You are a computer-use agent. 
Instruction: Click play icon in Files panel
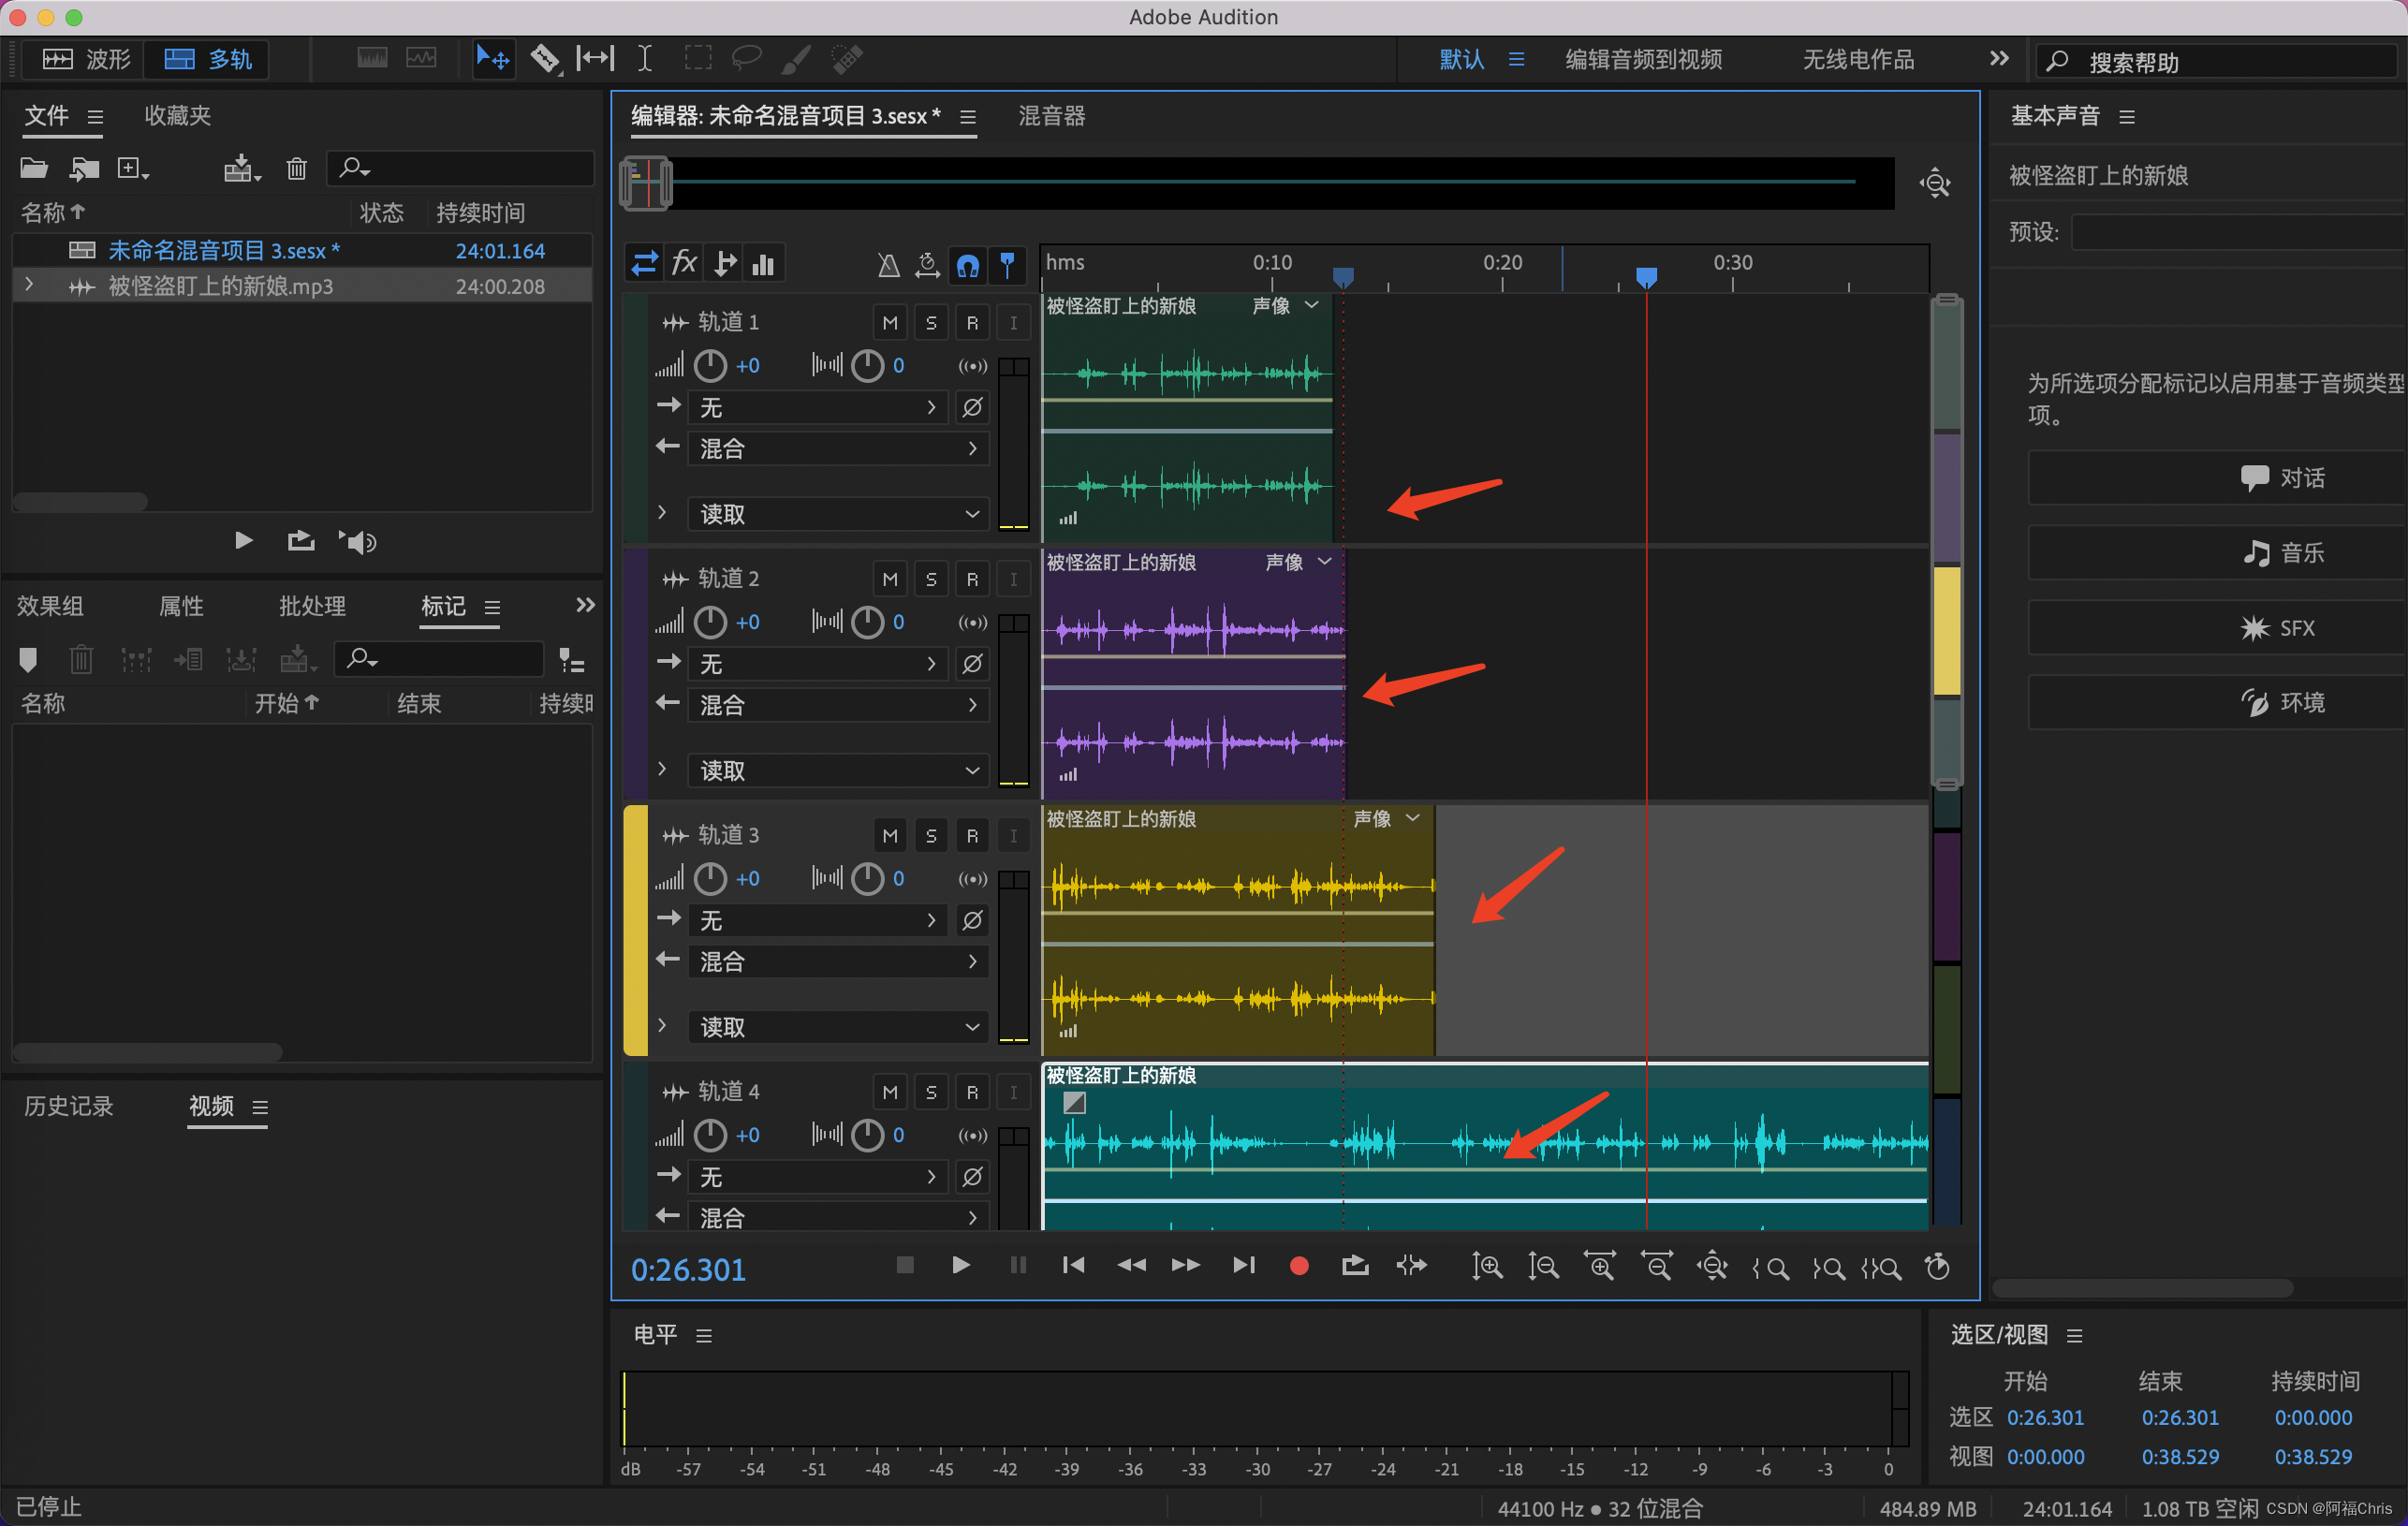point(243,541)
